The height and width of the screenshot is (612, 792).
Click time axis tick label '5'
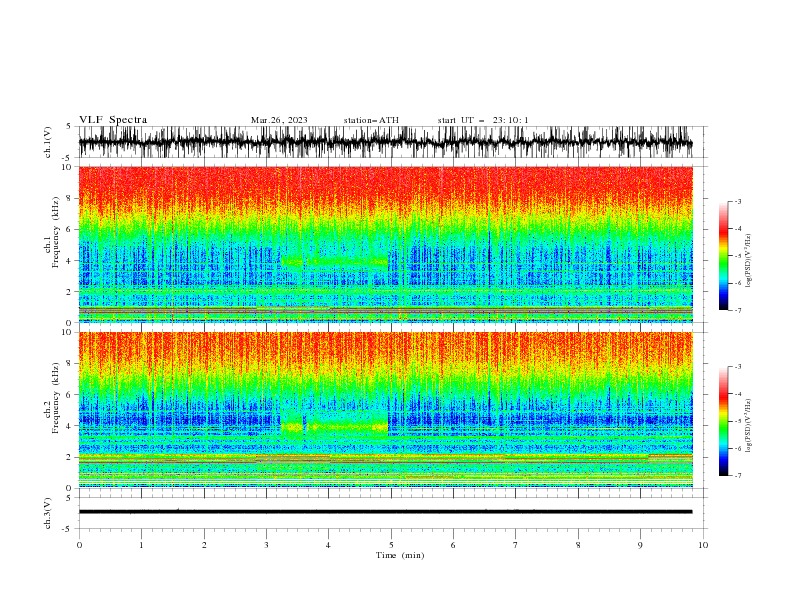pyautogui.click(x=391, y=545)
